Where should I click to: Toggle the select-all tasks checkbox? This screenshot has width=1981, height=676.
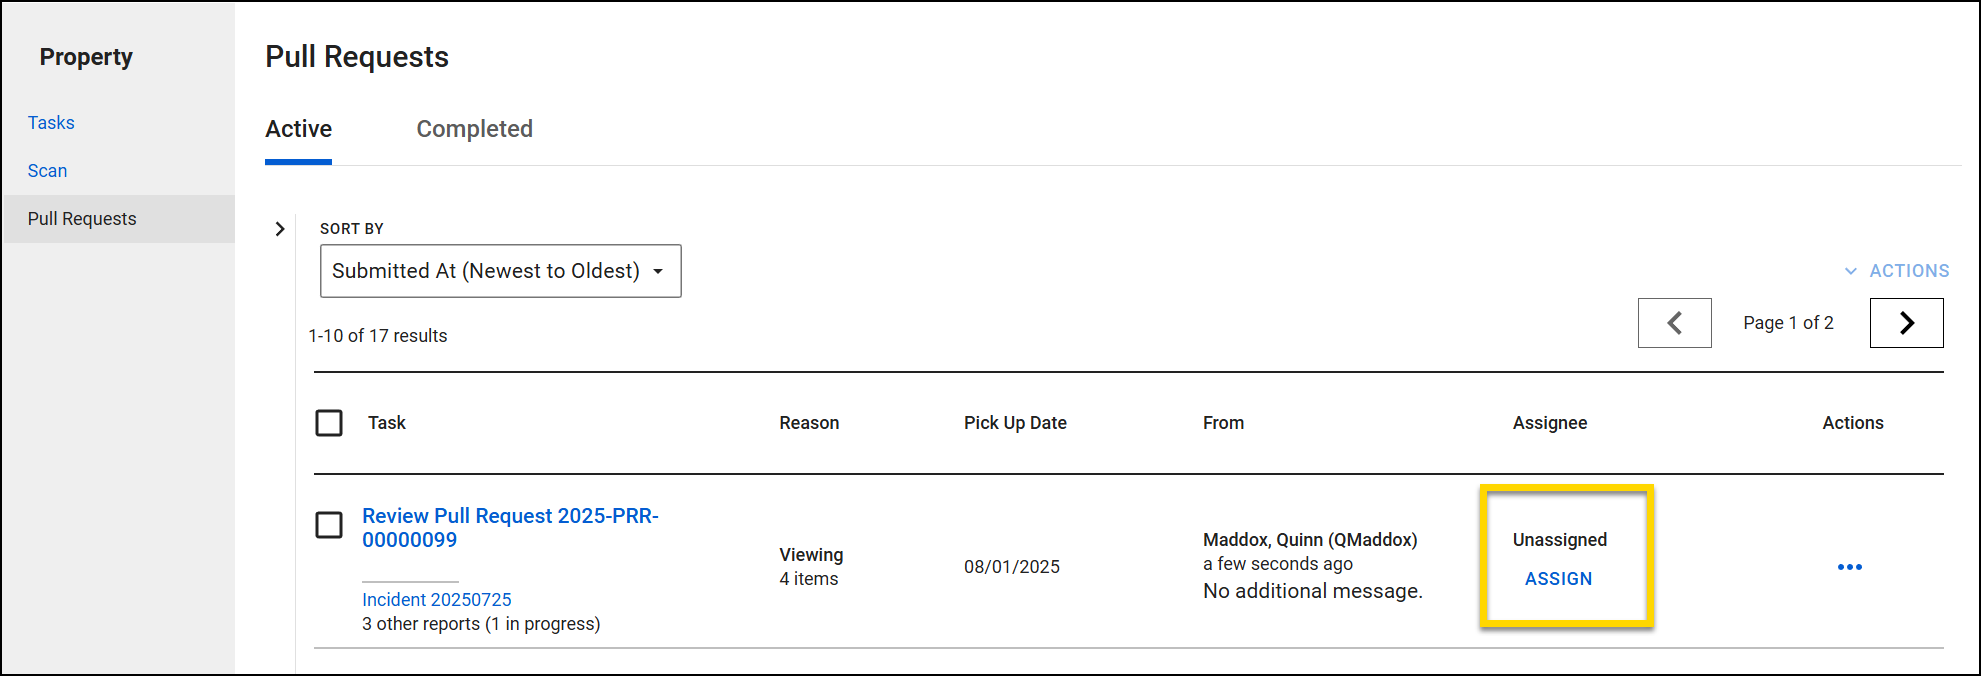pos(329,423)
